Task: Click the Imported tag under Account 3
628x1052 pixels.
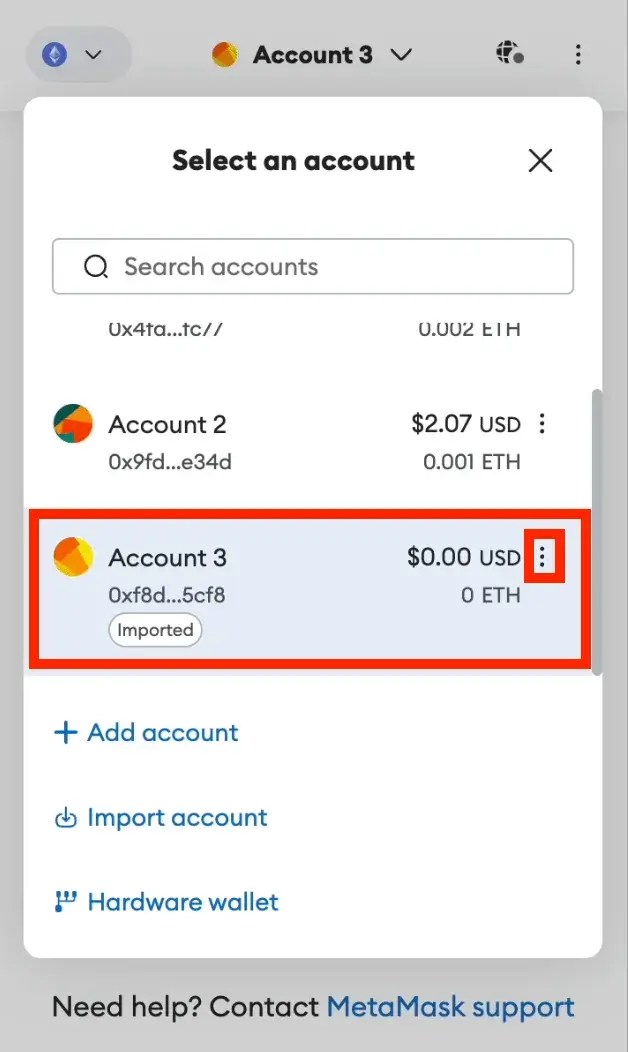Action: coord(155,630)
